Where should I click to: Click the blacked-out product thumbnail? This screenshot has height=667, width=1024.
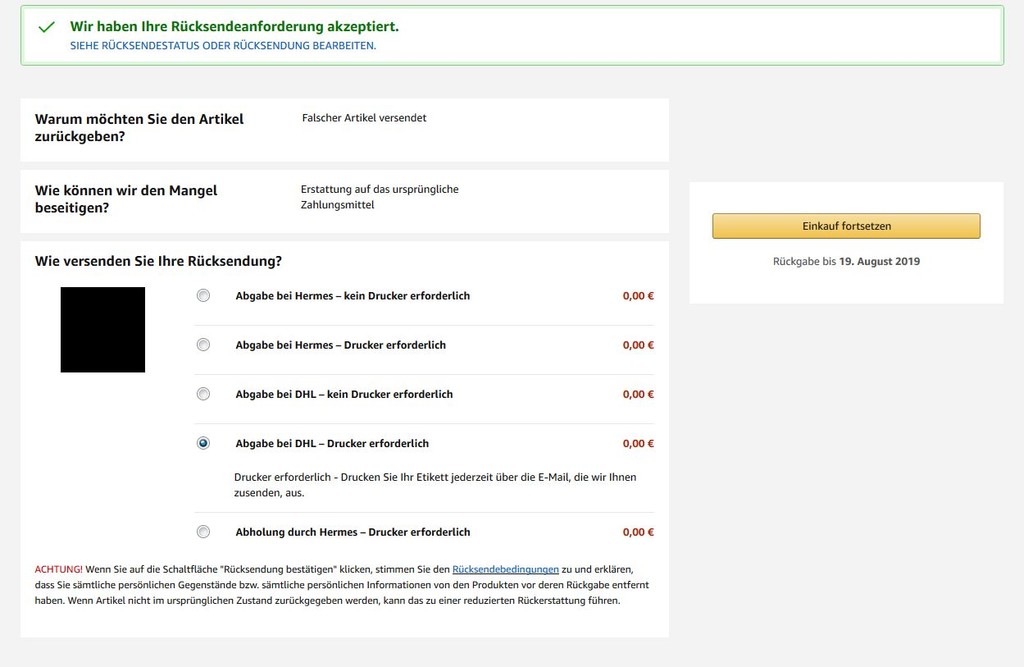(x=103, y=329)
